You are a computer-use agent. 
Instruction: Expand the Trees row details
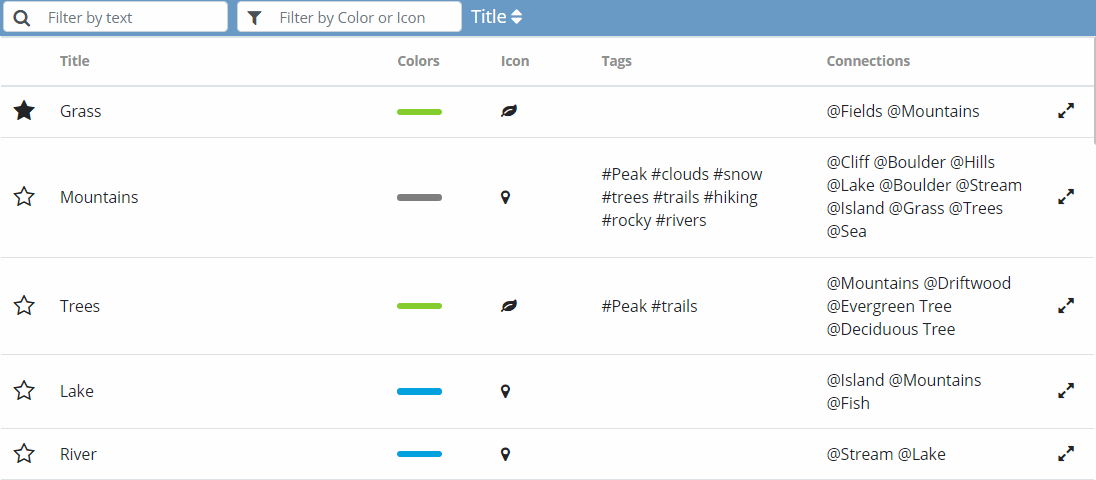[1065, 305]
